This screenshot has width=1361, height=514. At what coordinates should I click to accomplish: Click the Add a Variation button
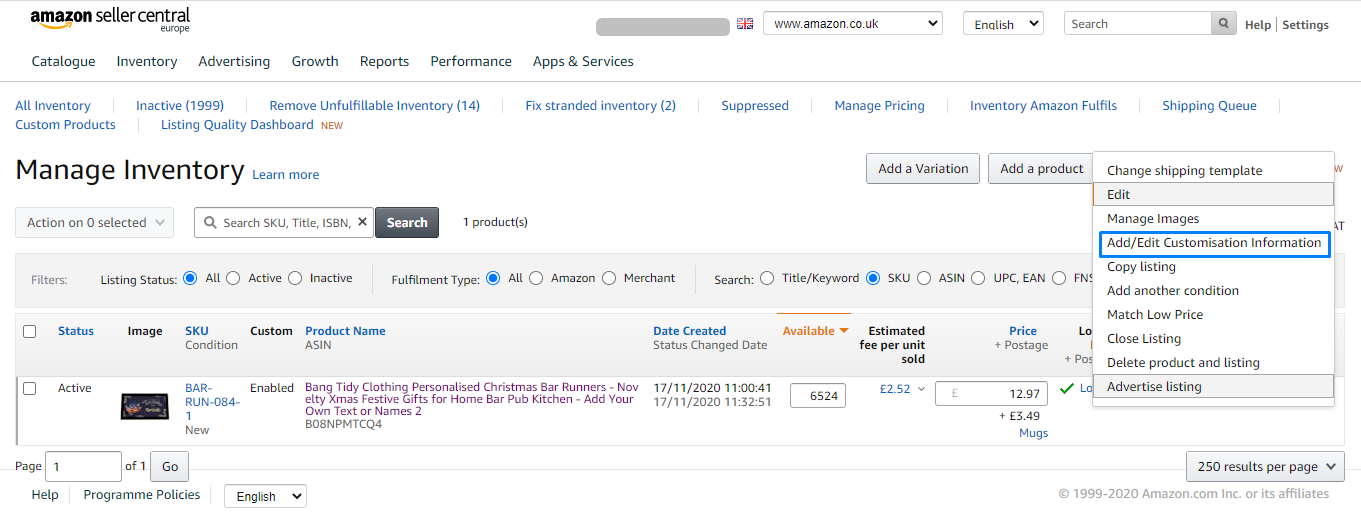tap(923, 169)
